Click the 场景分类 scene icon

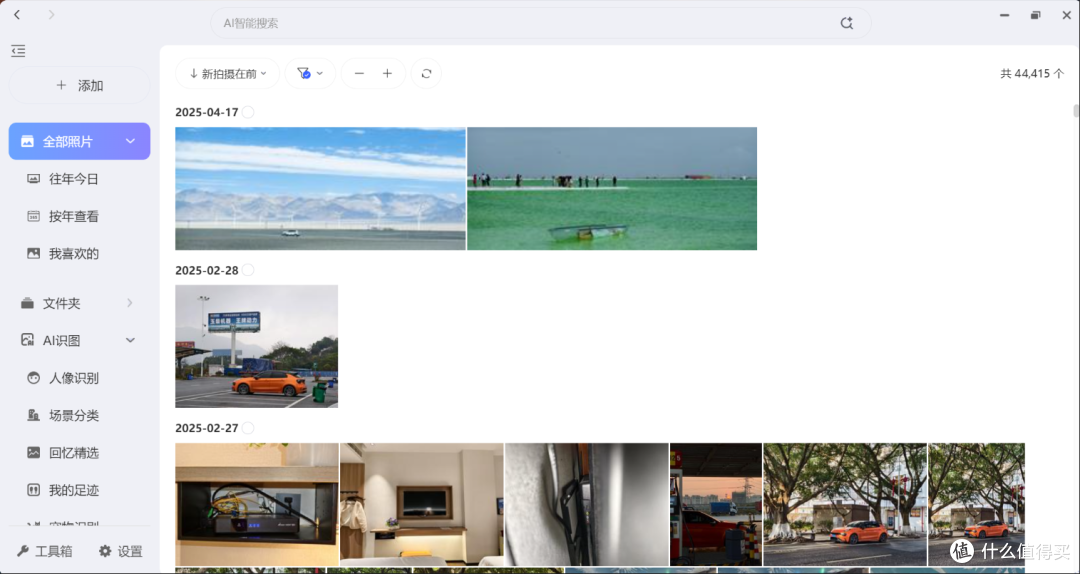[33, 416]
